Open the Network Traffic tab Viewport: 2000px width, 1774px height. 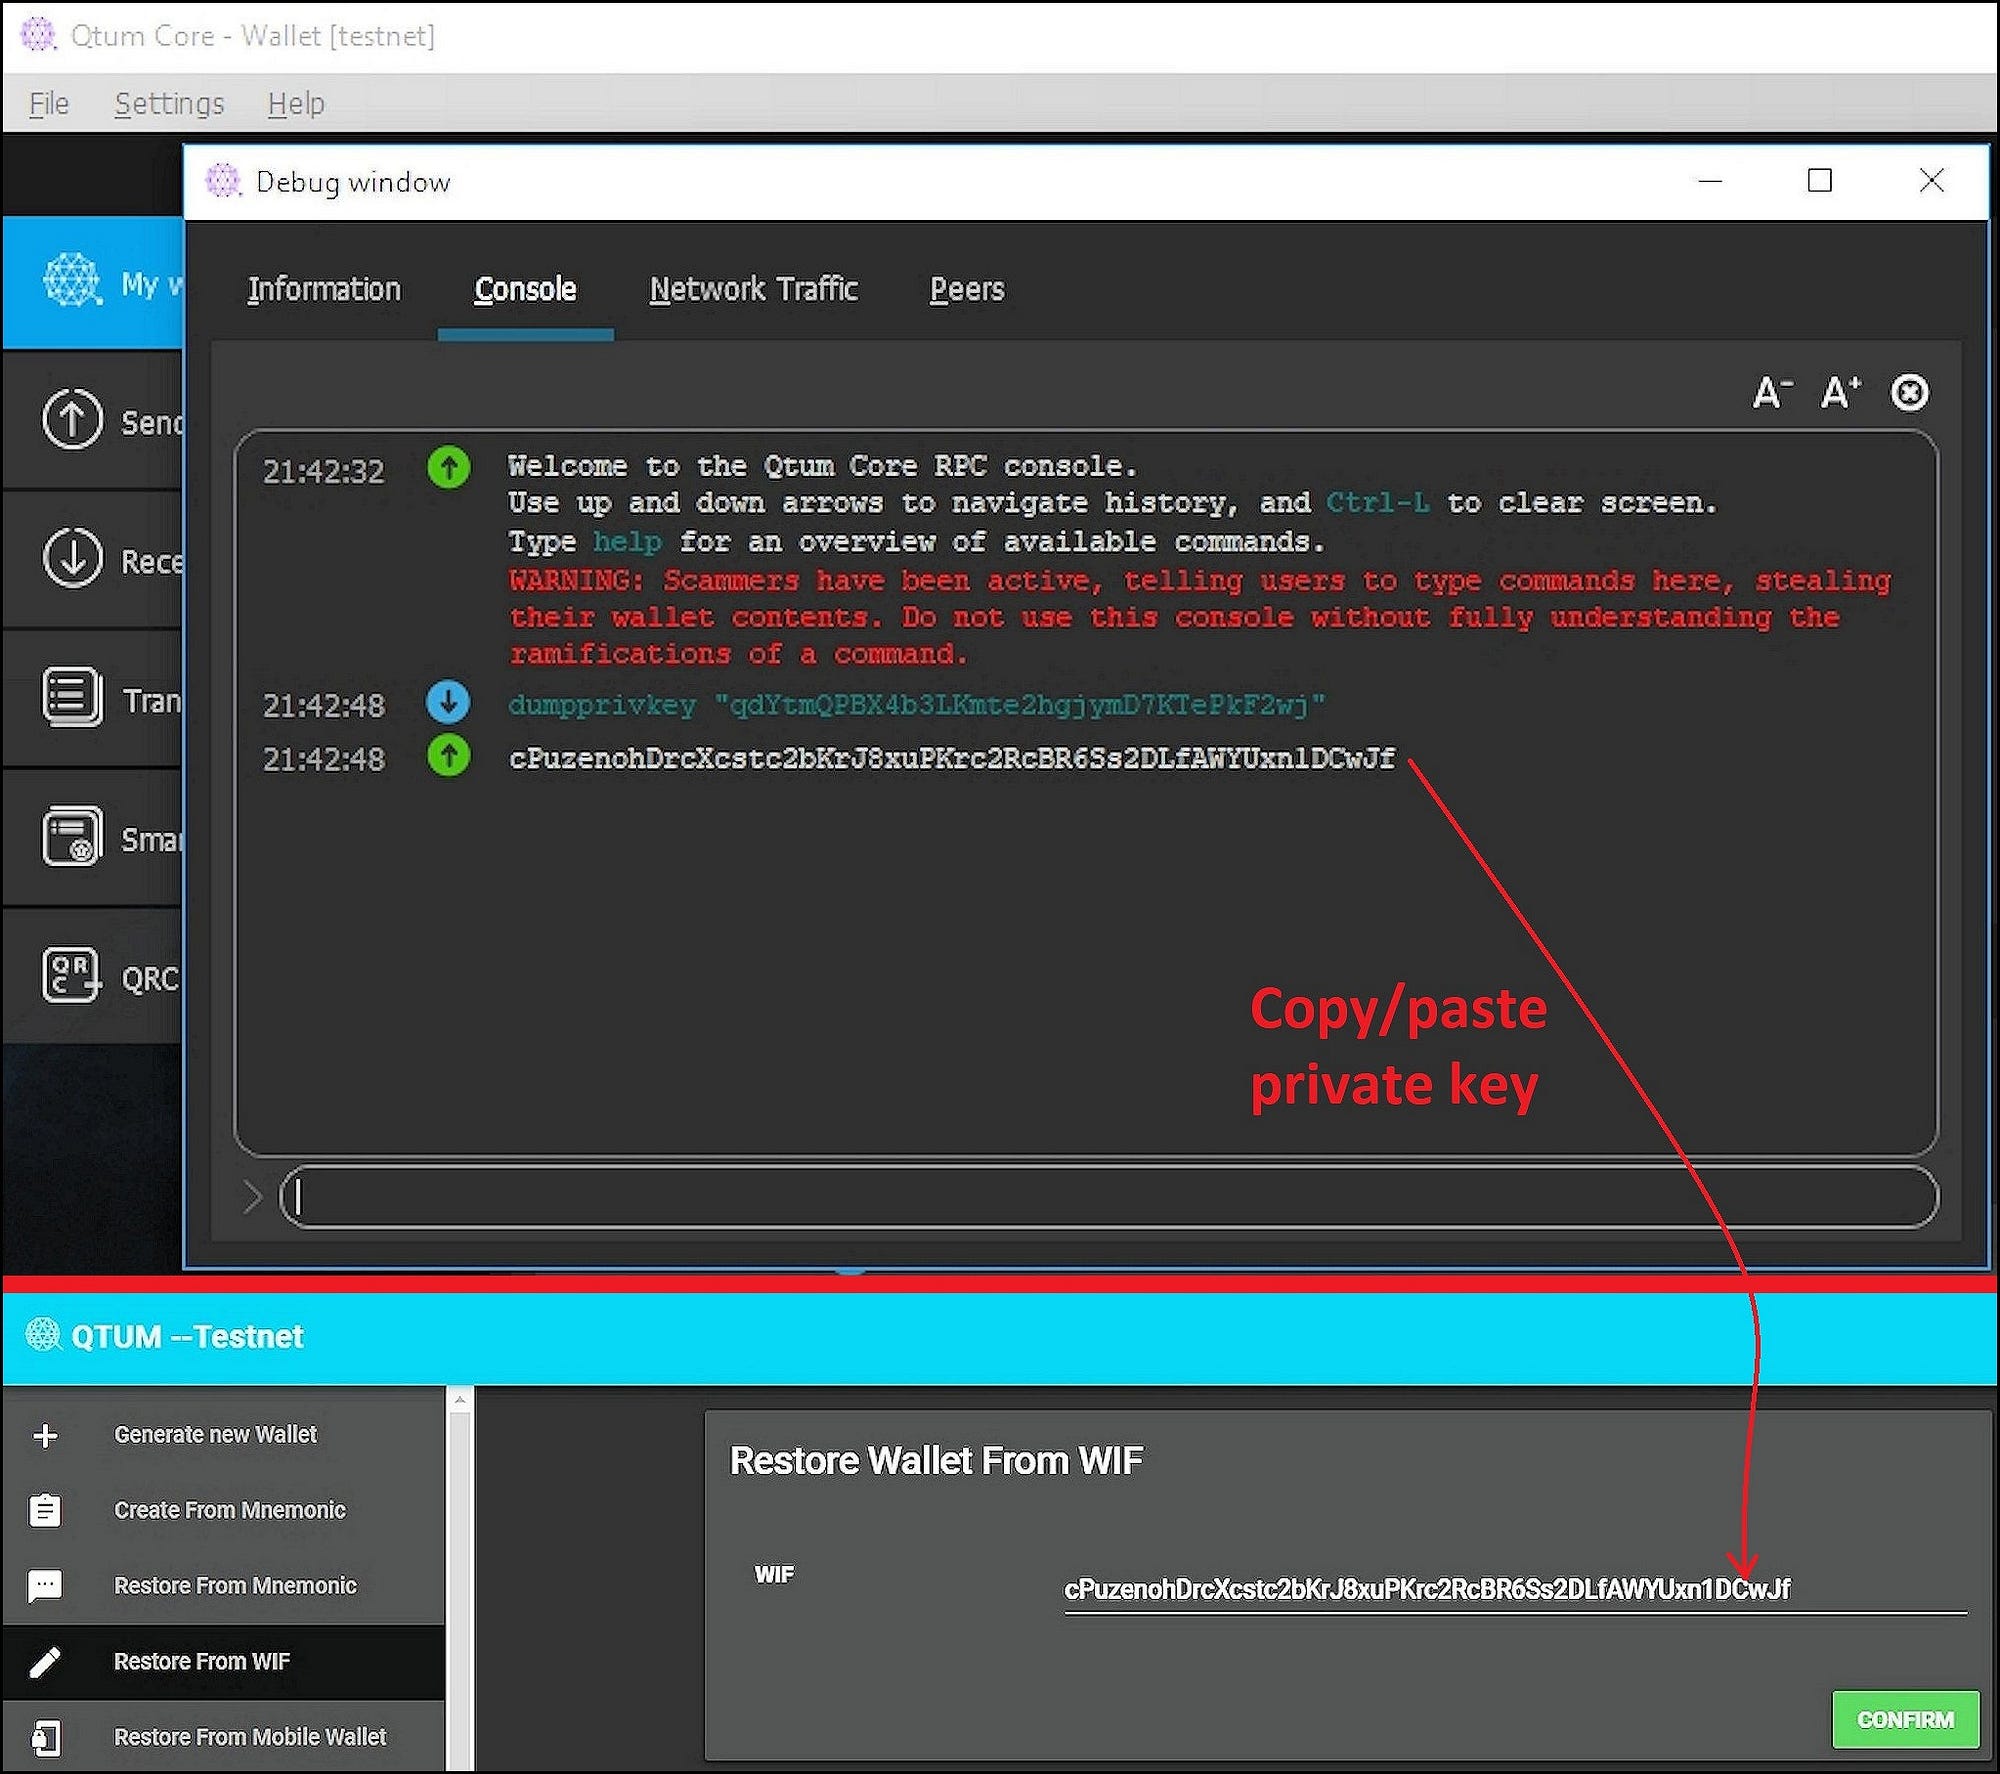[754, 290]
